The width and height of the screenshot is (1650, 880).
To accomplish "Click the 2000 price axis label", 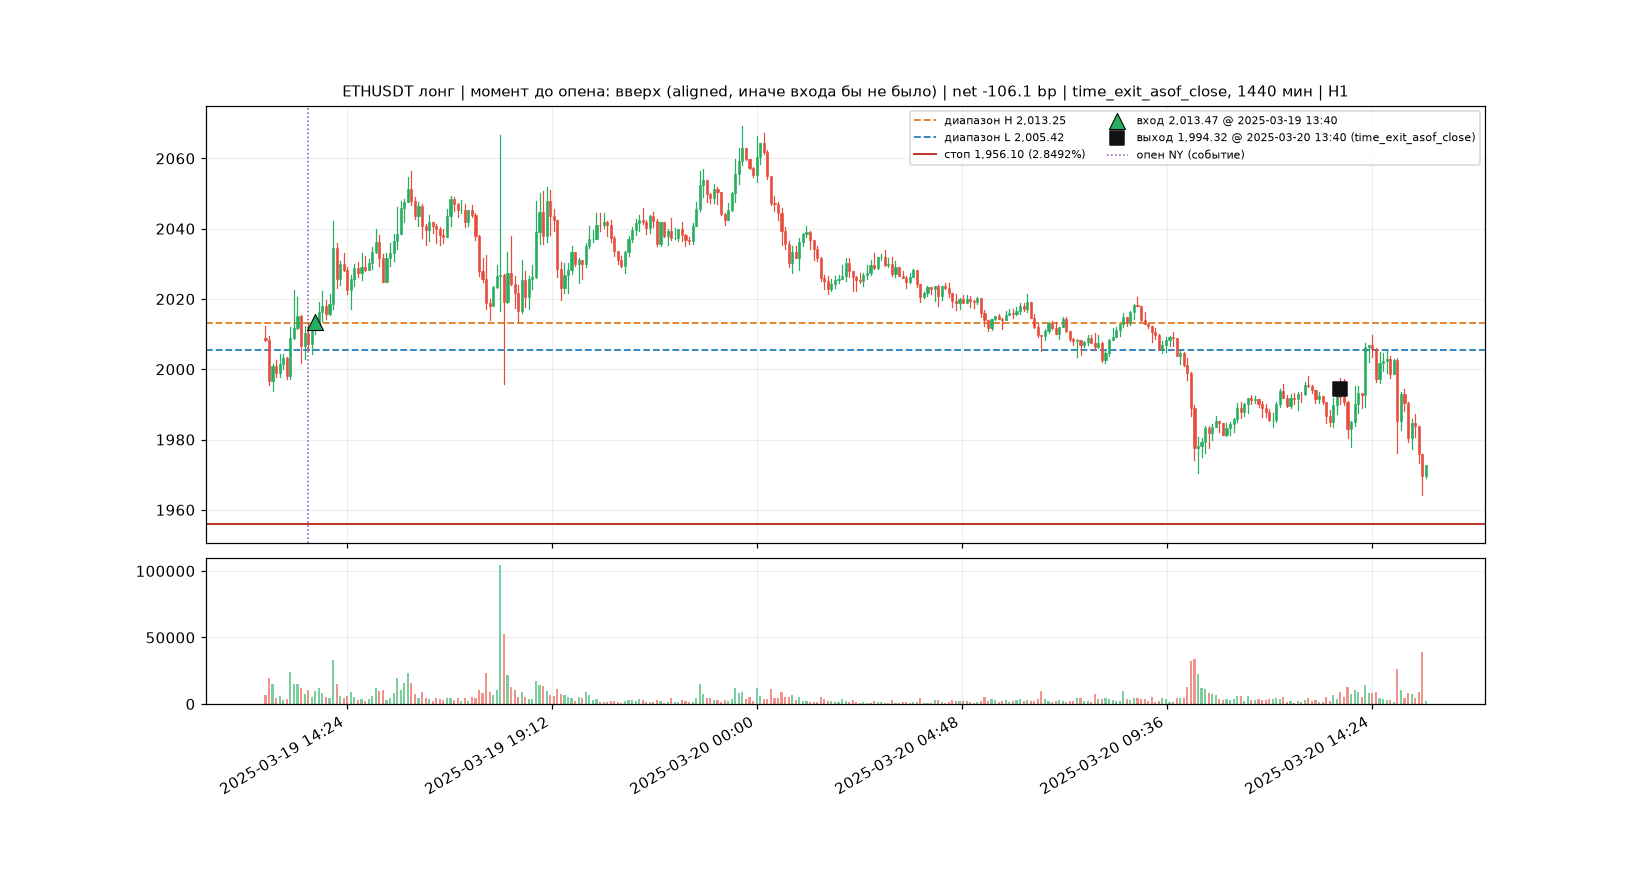I will (176, 370).
